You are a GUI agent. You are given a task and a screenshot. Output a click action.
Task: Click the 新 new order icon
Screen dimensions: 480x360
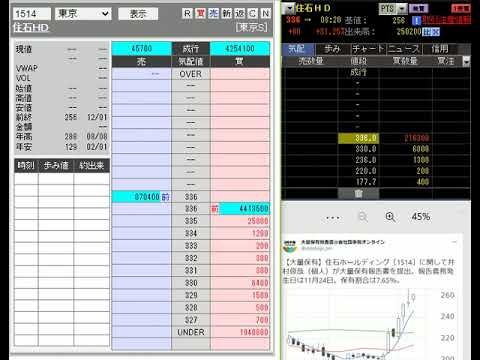226,13
